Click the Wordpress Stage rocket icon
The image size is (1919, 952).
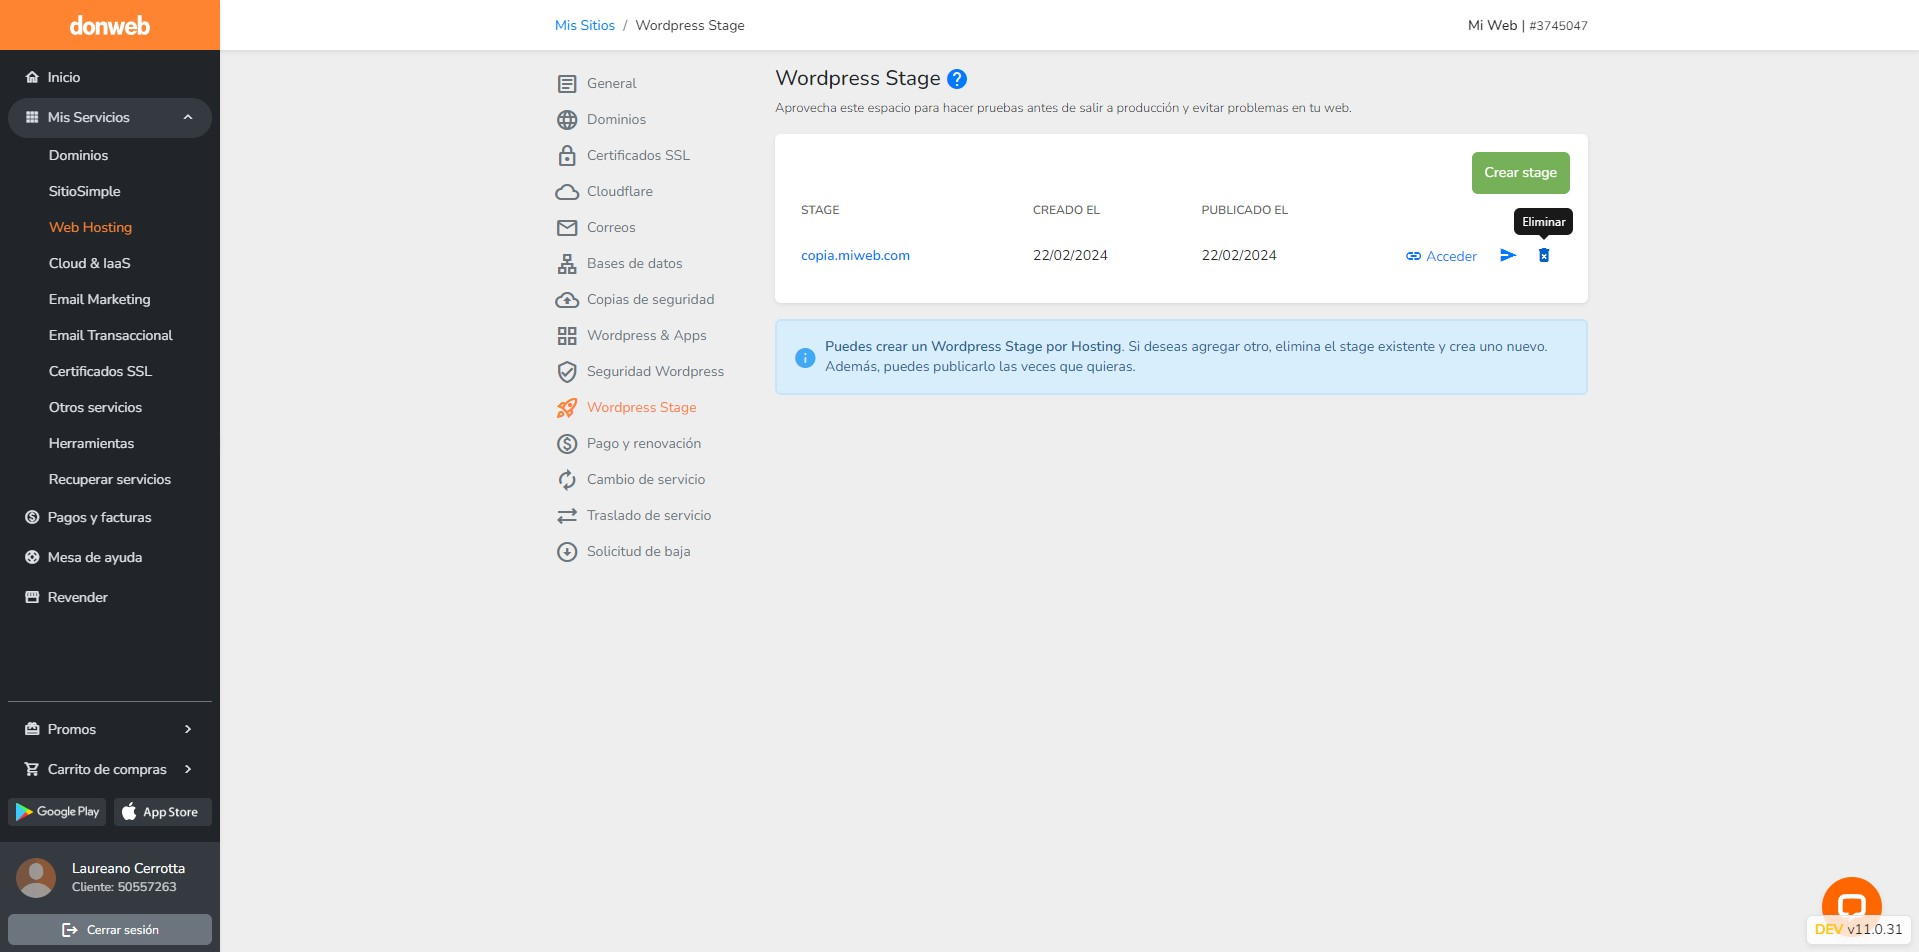click(567, 408)
